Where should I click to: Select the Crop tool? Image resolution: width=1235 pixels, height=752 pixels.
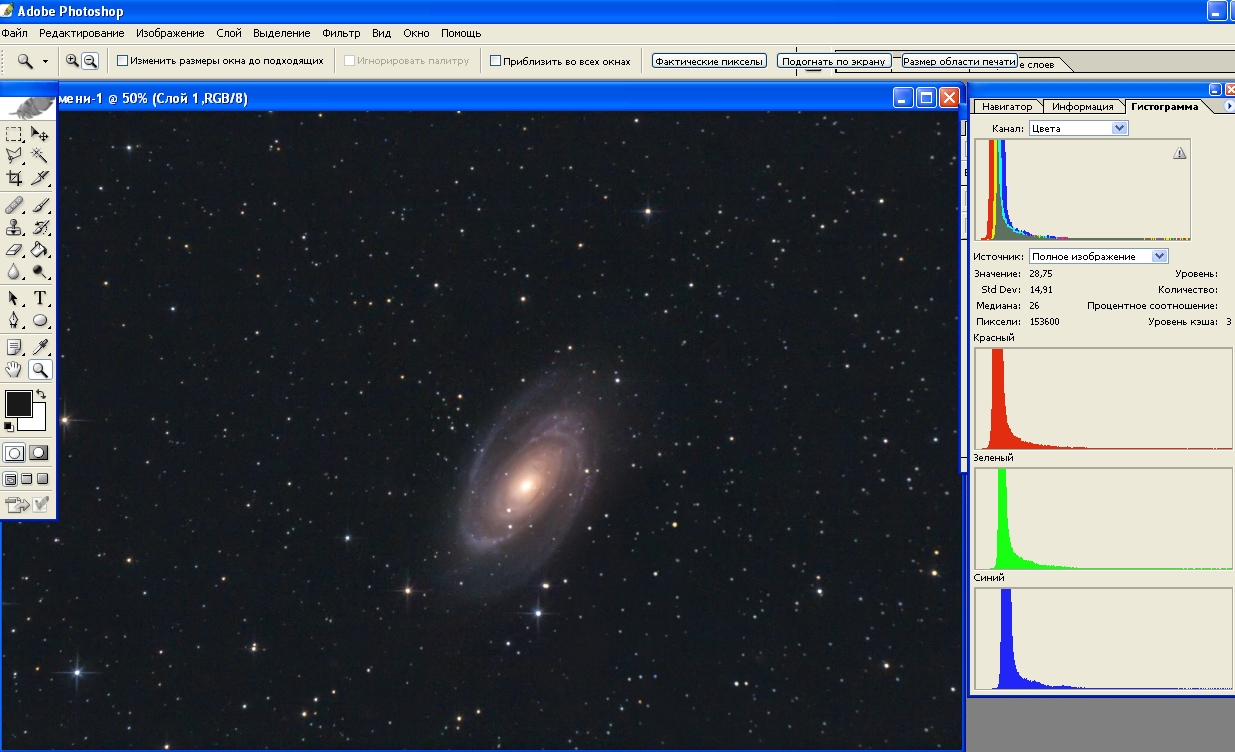point(14,178)
